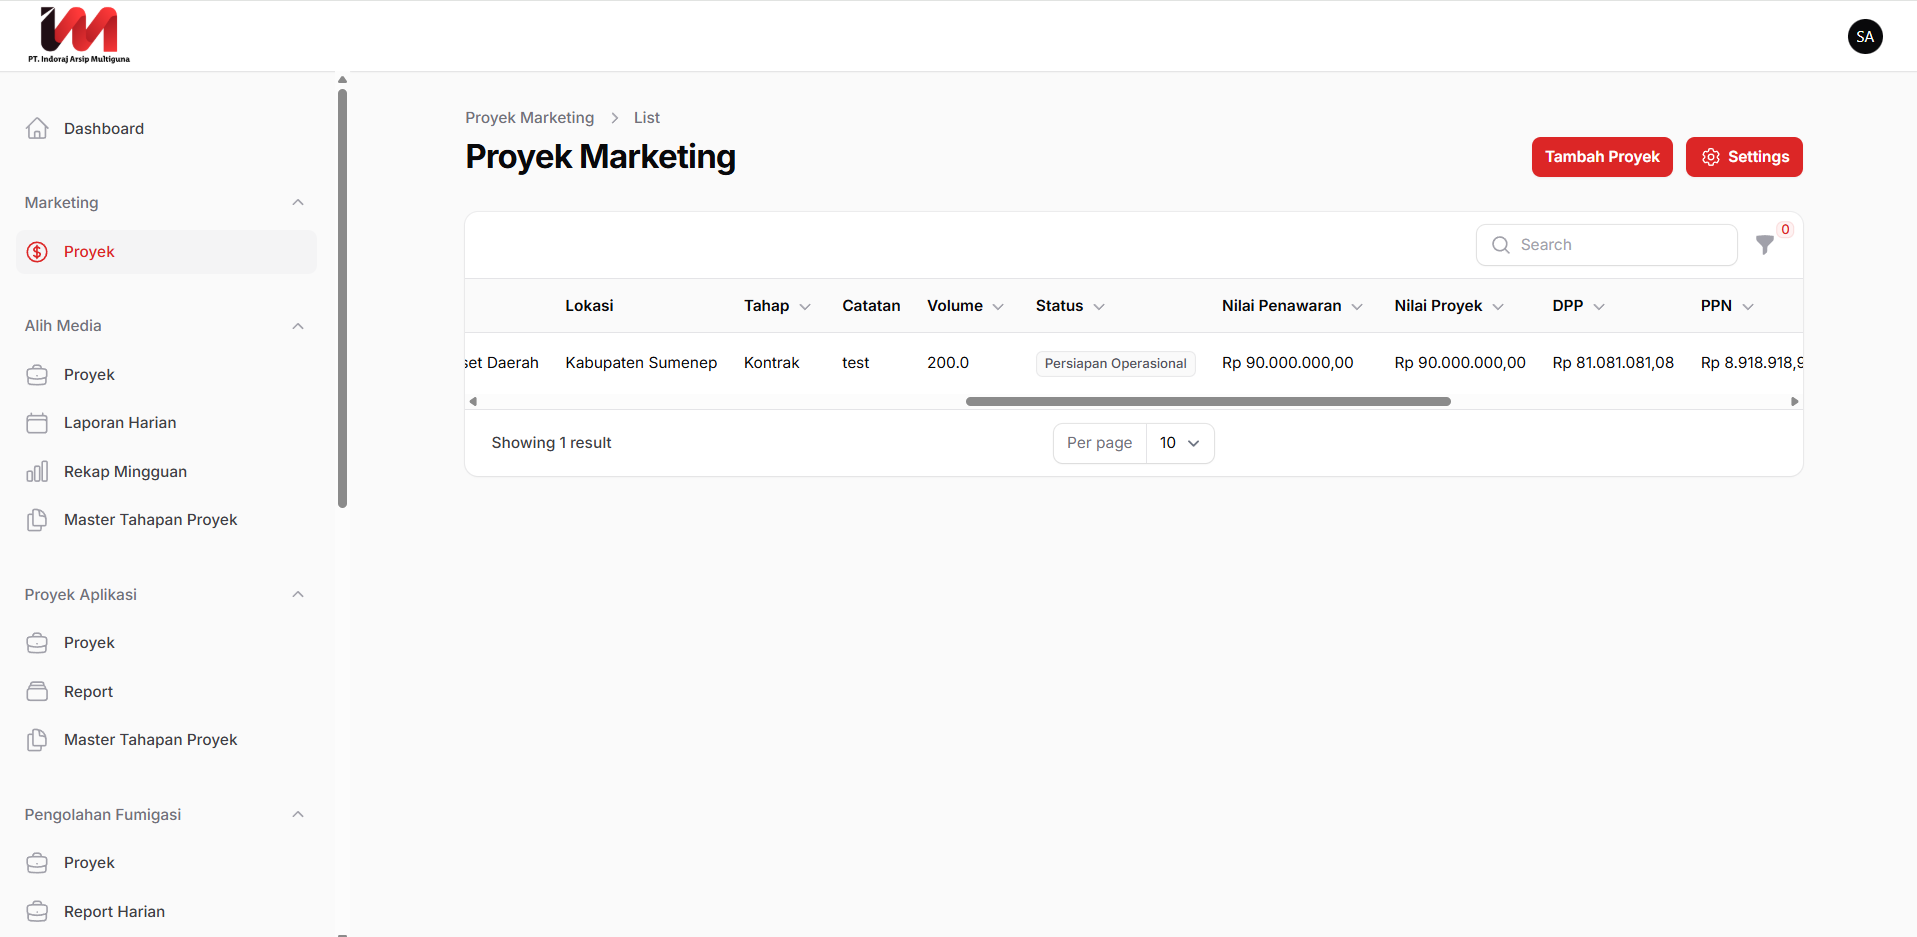Collapse the Alih Media section
Image resolution: width=1917 pixels, height=937 pixels.
tap(298, 326)
